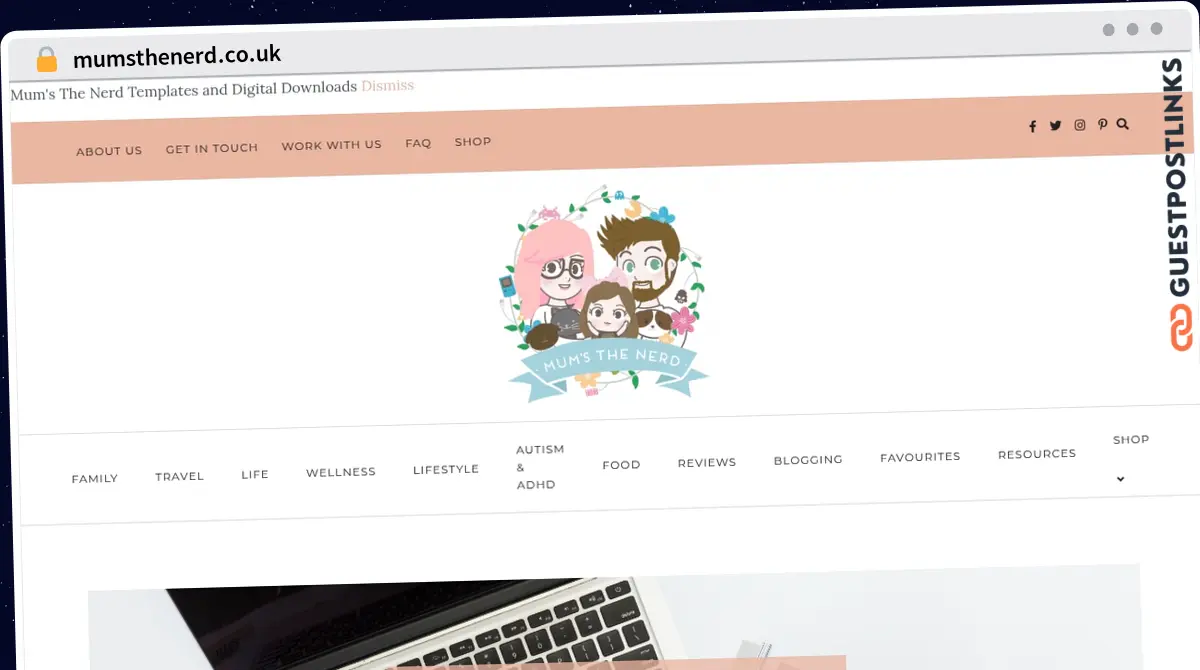
Task: Open the Wellness category
Action: pos(341,472)
